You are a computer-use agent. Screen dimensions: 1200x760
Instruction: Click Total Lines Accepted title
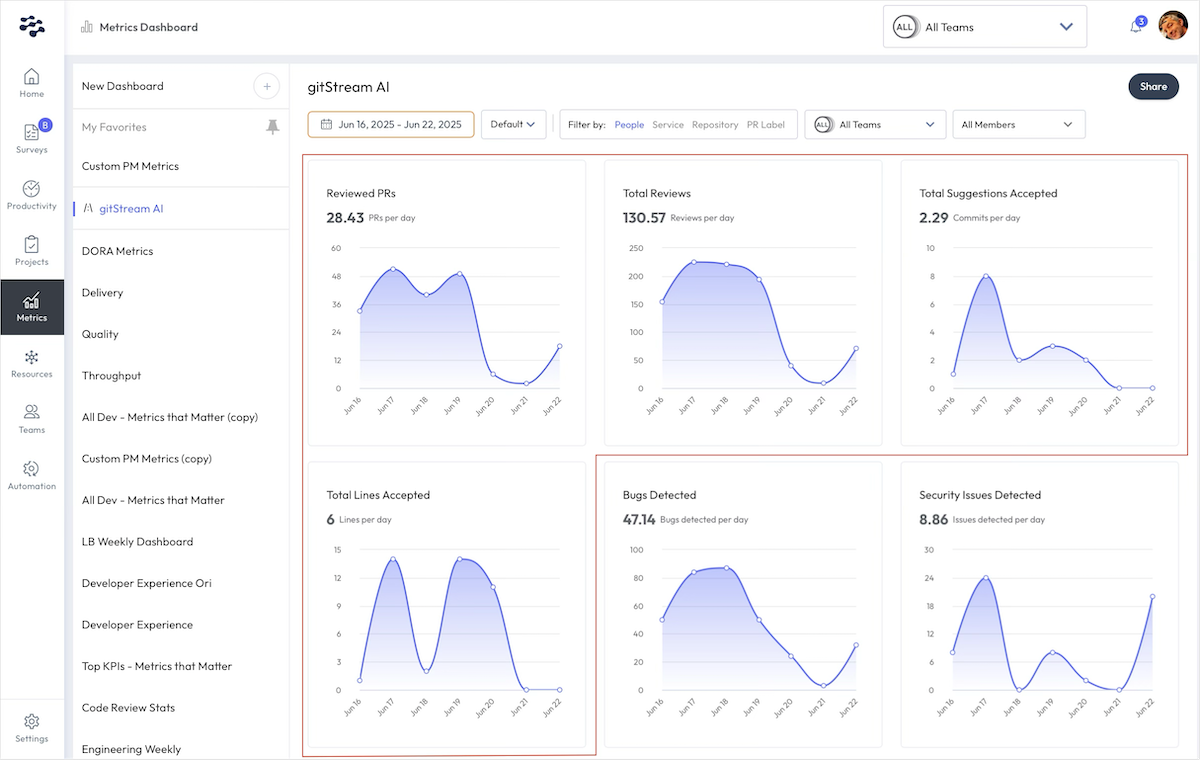click(x=378, y=495)
